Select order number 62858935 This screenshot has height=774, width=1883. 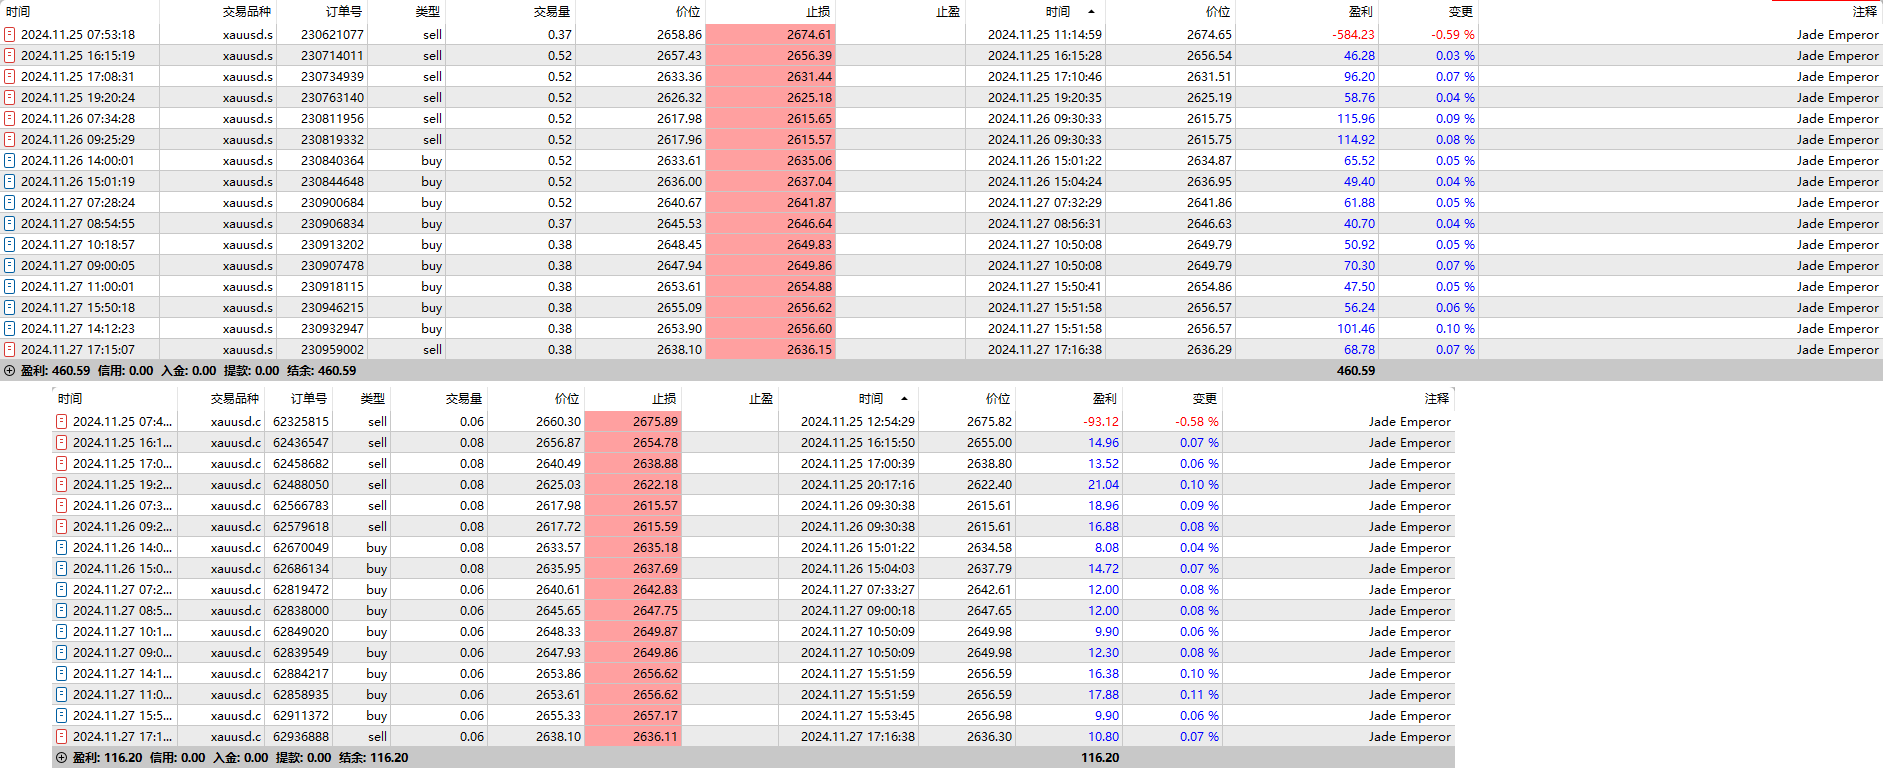tap(301, 694)
